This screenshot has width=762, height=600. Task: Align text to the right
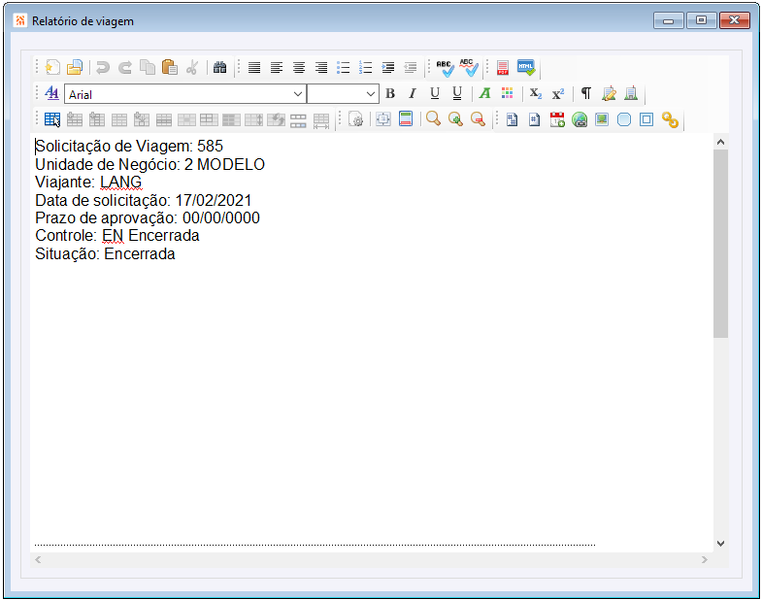pos(321,67)
